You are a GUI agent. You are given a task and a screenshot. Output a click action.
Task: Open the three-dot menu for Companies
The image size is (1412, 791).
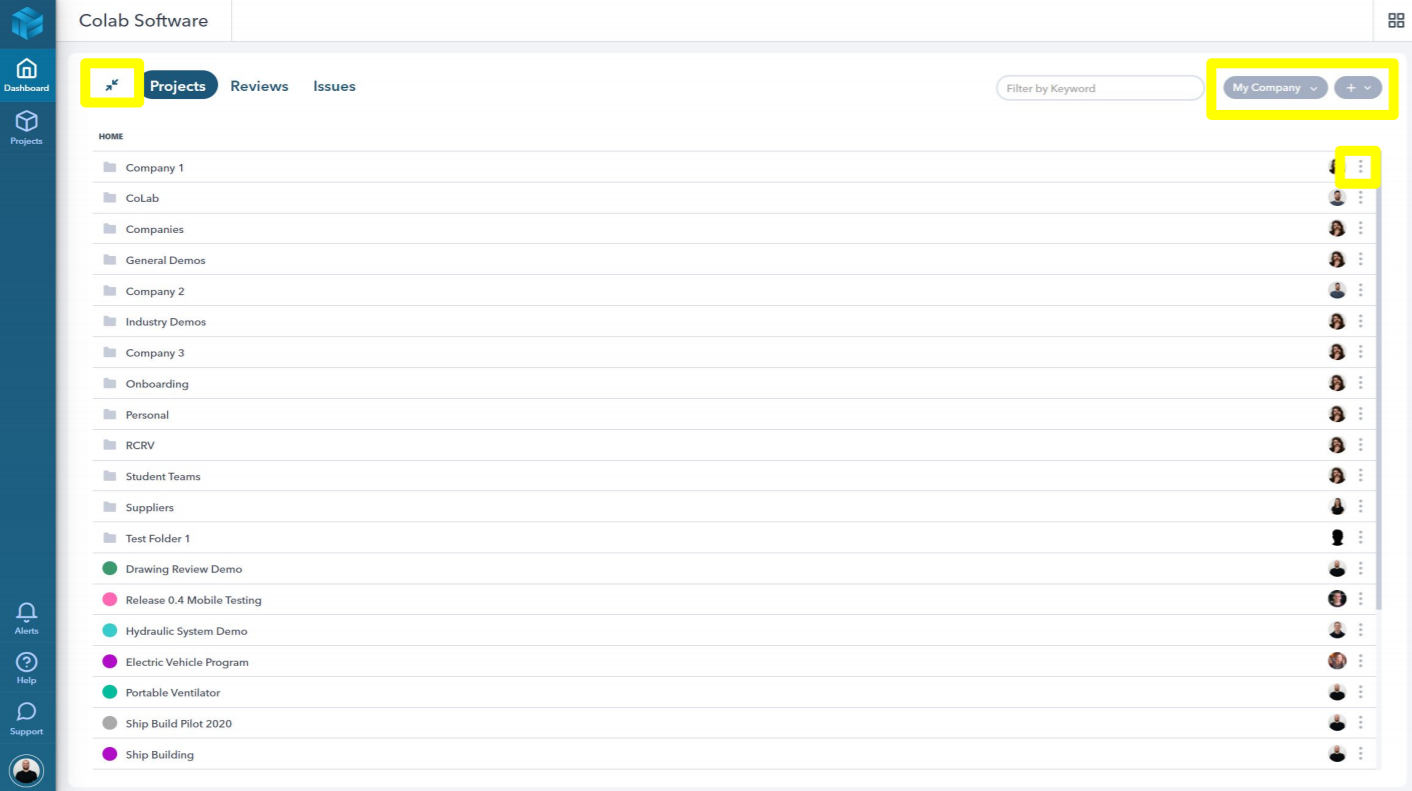[1360, 229]
